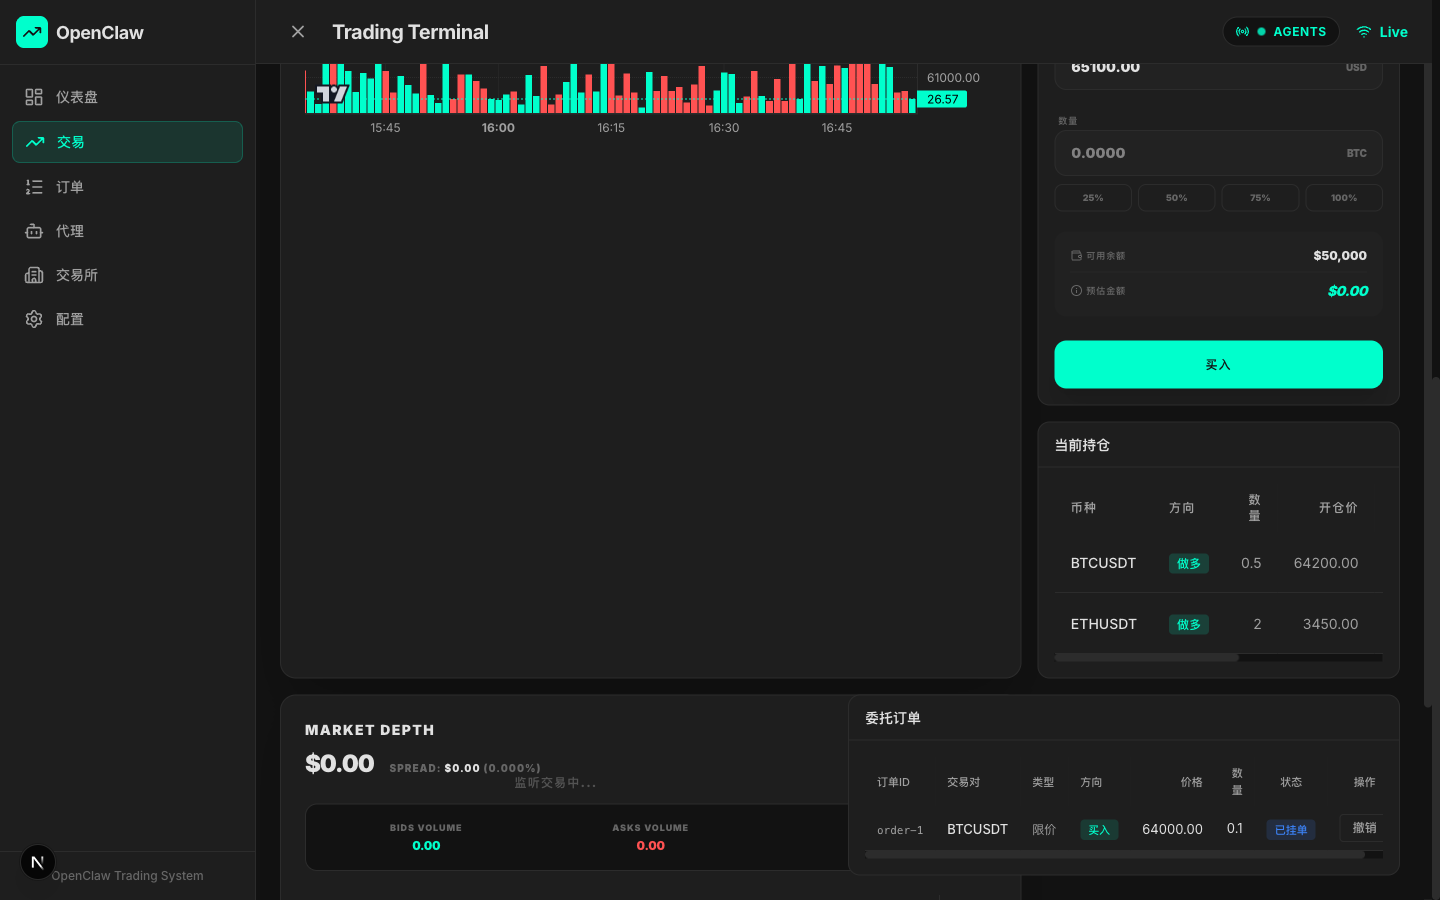Click the positions table horizontal scrollbar
Viewport: 1440px width, 900px height.
tap(1146, 658)
